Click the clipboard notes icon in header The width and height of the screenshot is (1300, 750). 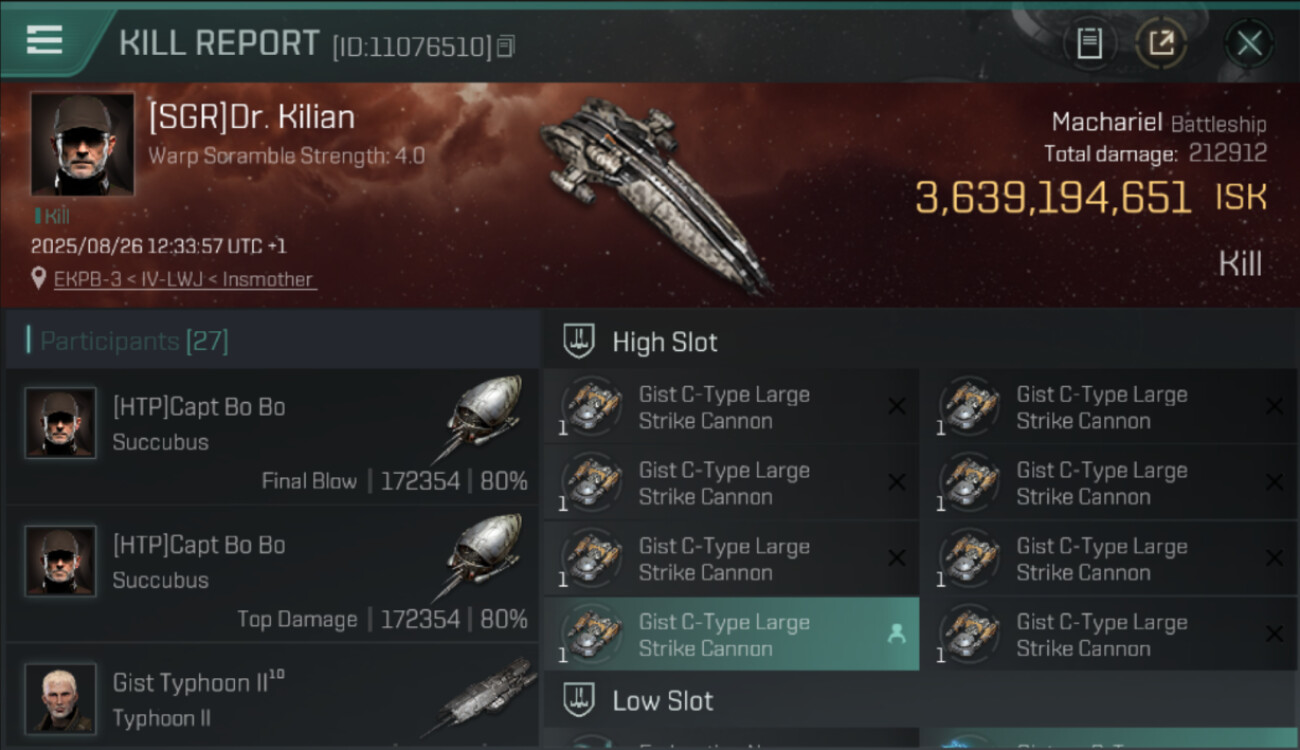pos(1089,43)
